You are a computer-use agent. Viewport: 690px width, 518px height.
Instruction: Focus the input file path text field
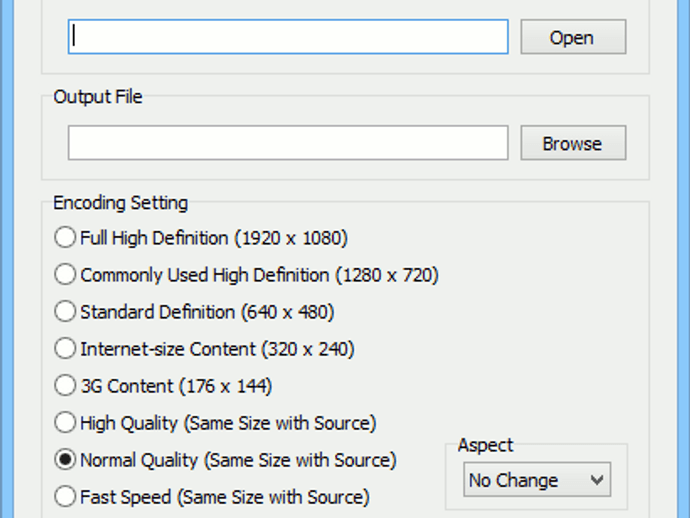[288, 37]
